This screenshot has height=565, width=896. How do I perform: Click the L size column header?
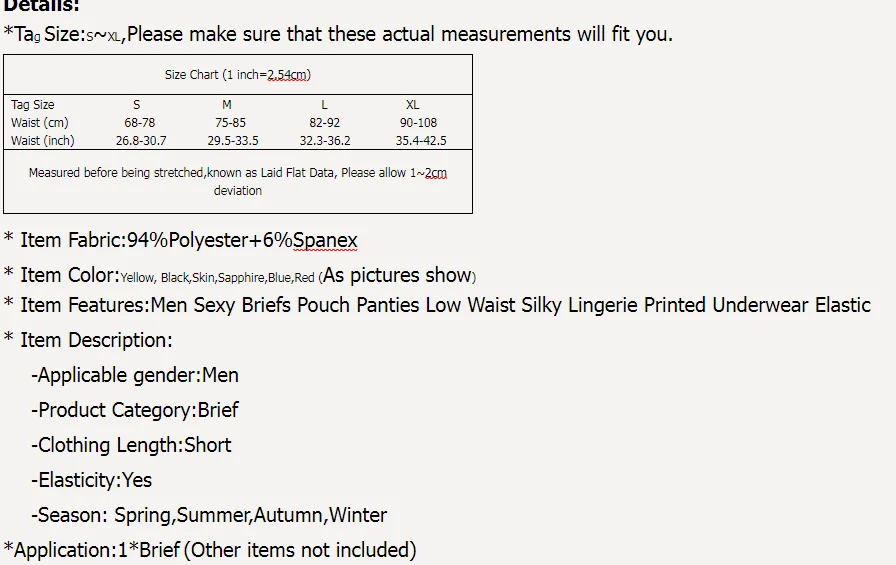322,105
